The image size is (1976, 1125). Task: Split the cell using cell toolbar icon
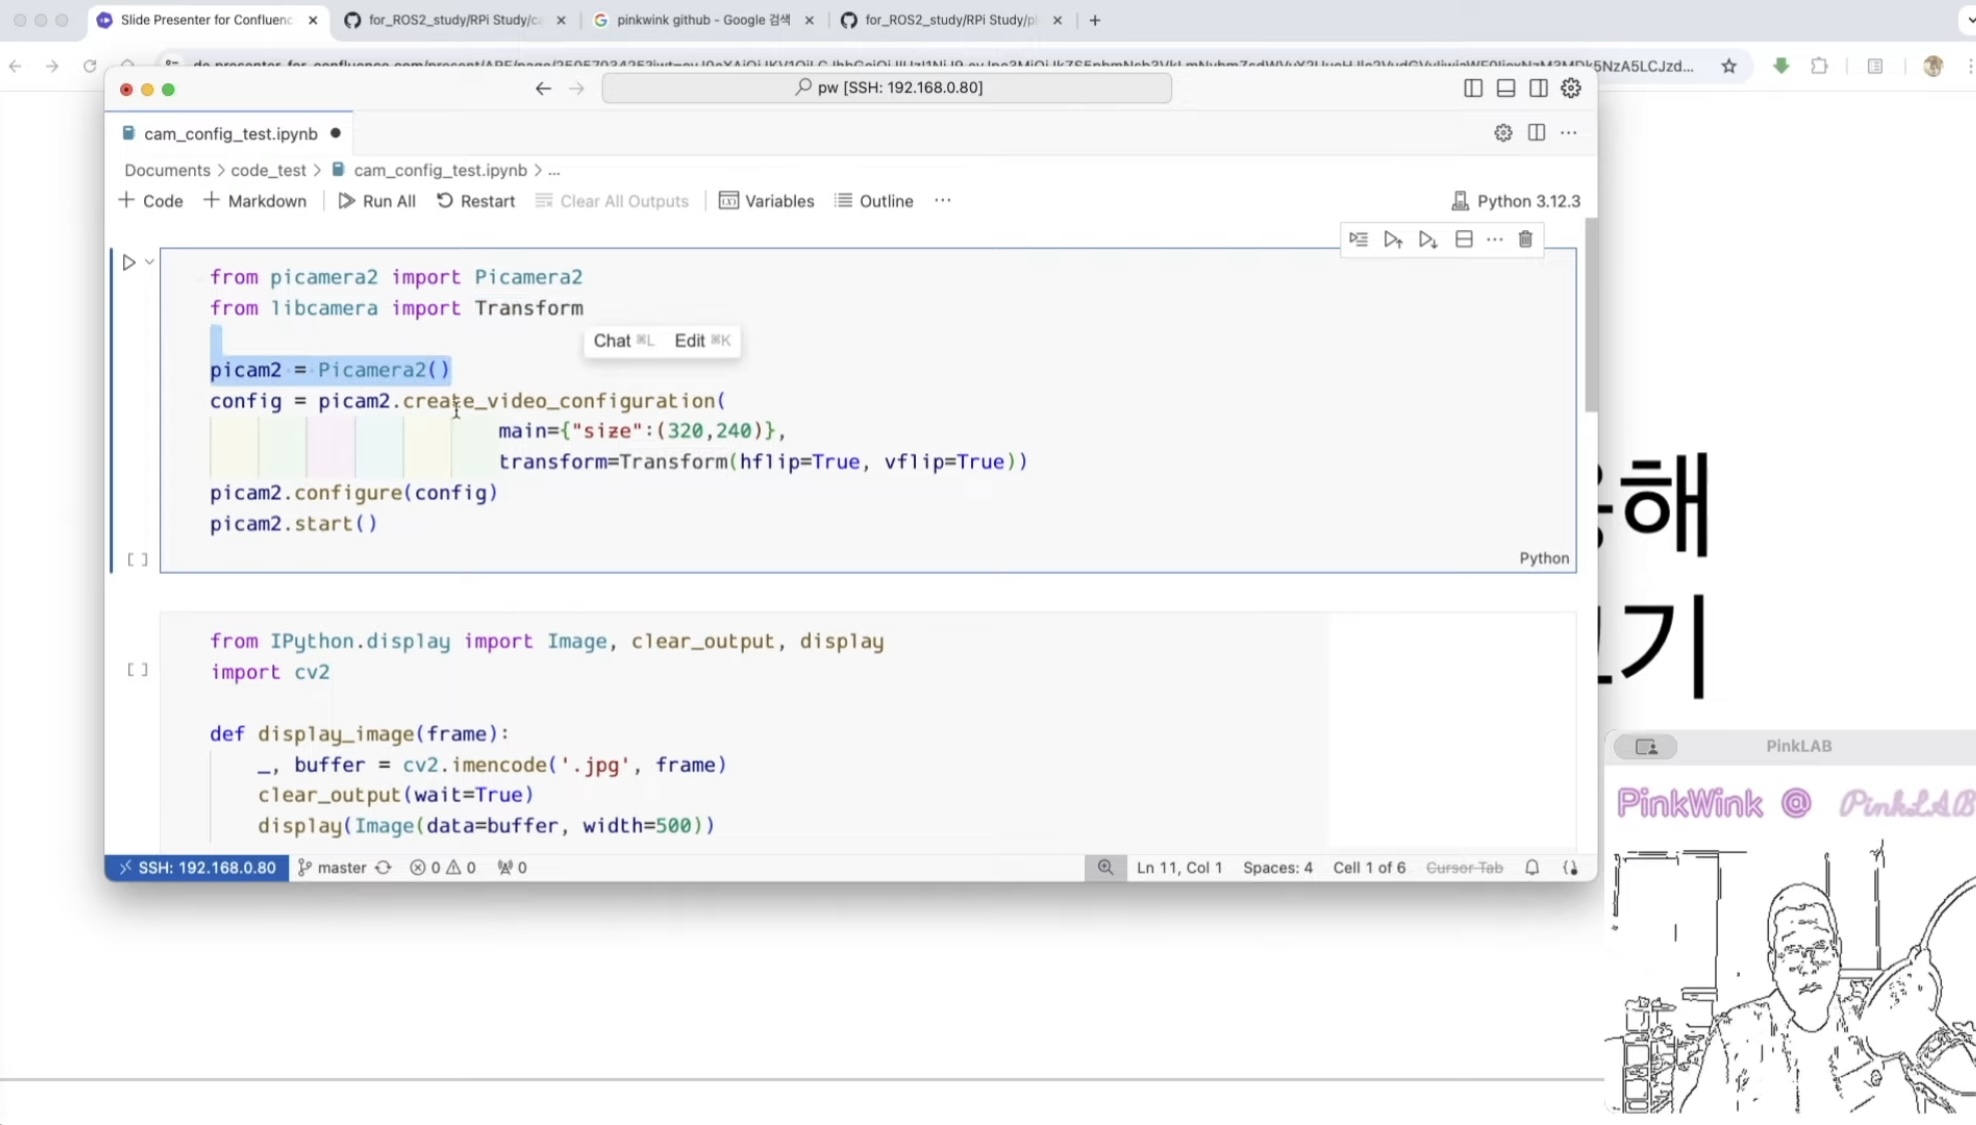[1463, 239]
